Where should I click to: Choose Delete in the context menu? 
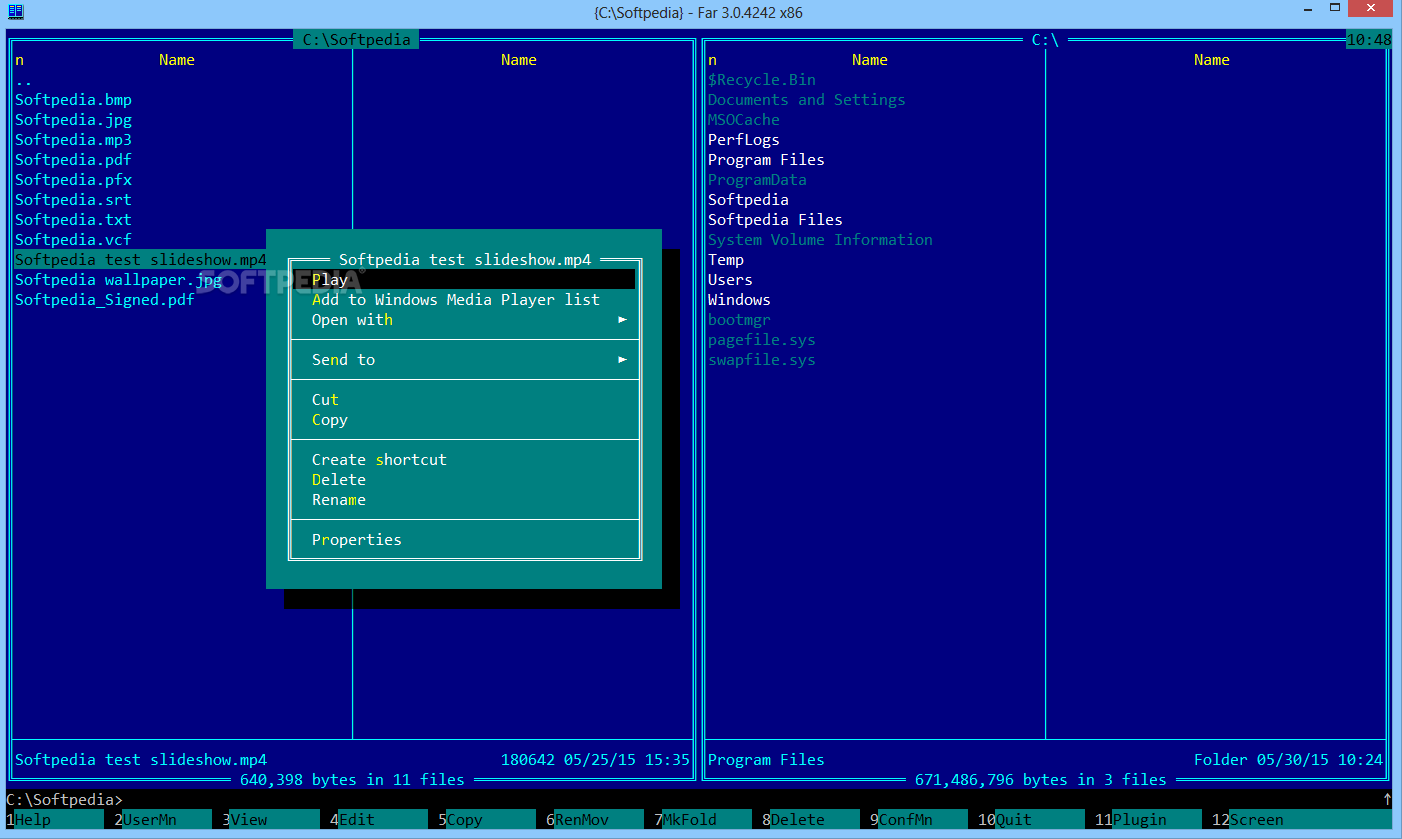[339, 480]
